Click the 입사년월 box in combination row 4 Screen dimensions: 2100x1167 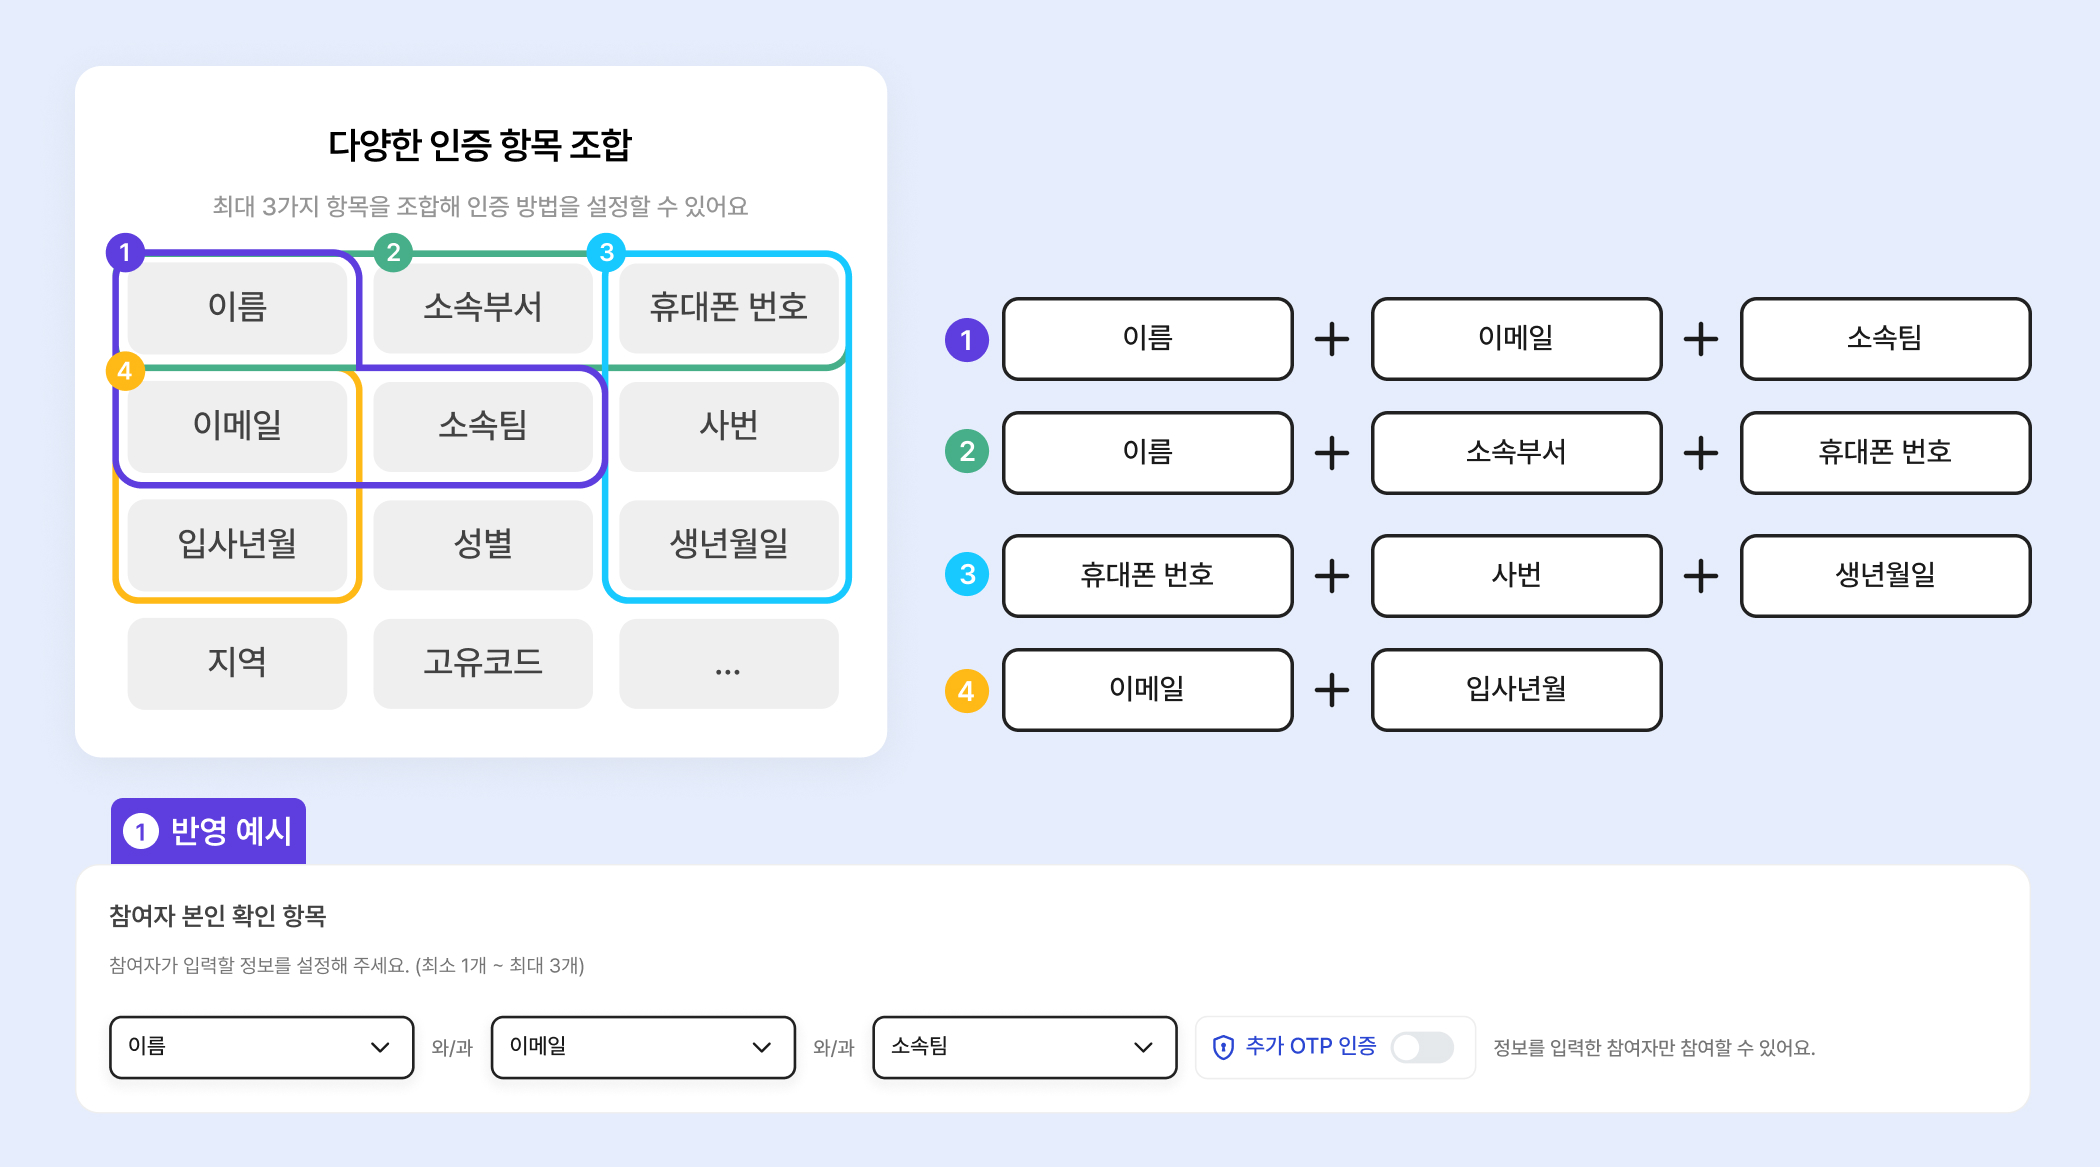[x=1516, y=690]
